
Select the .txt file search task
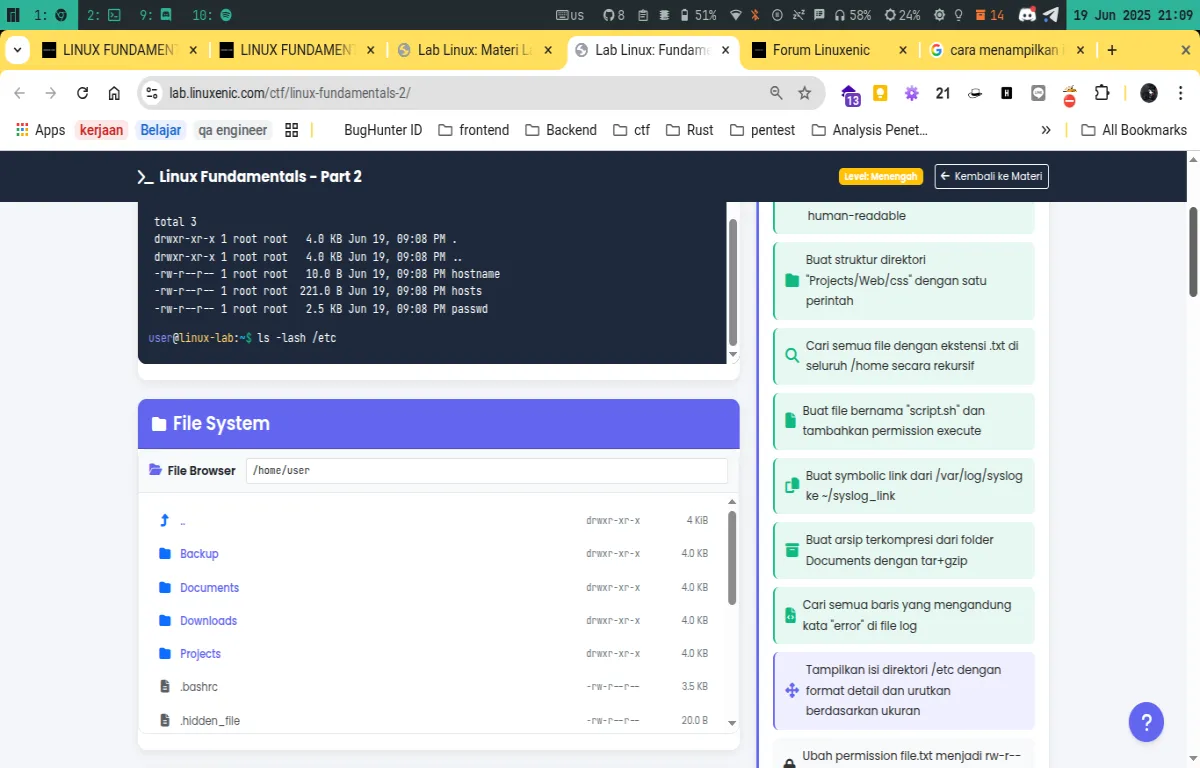click(904, 355)
